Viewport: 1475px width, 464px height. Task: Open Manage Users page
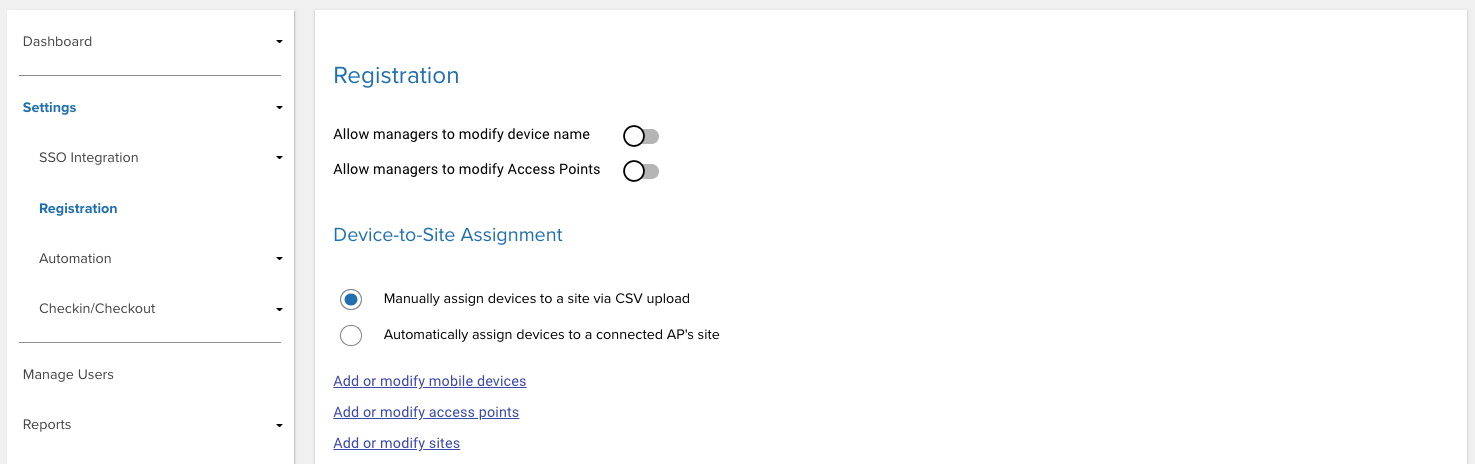[x=68, y=375]
